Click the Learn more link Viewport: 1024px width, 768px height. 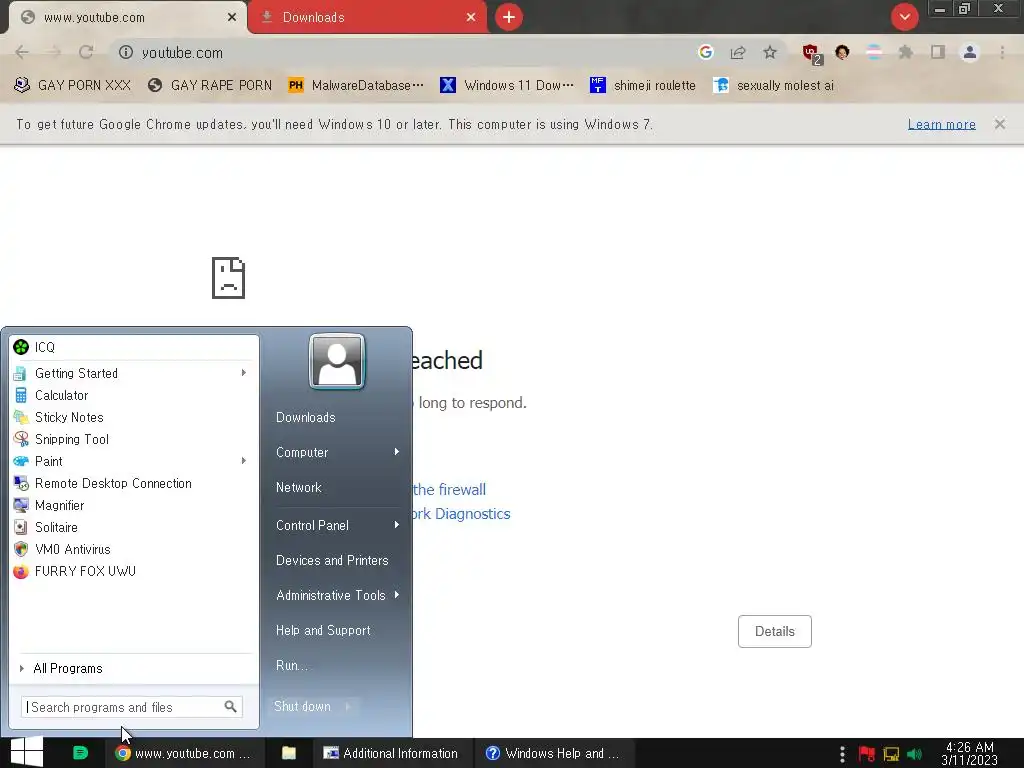pos(941,124)
